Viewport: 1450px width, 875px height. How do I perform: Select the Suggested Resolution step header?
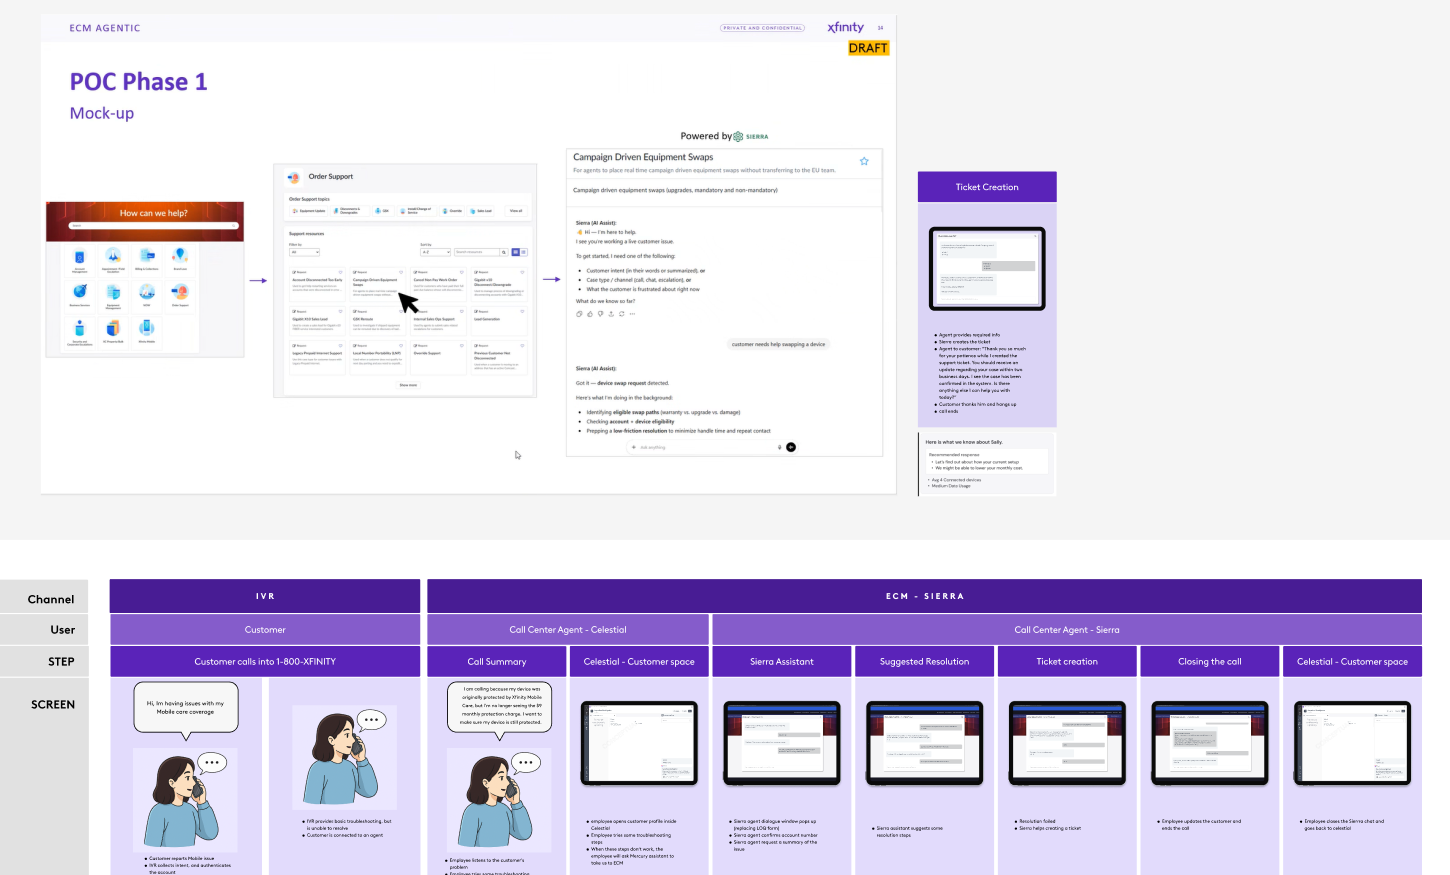tap(924, 661)
